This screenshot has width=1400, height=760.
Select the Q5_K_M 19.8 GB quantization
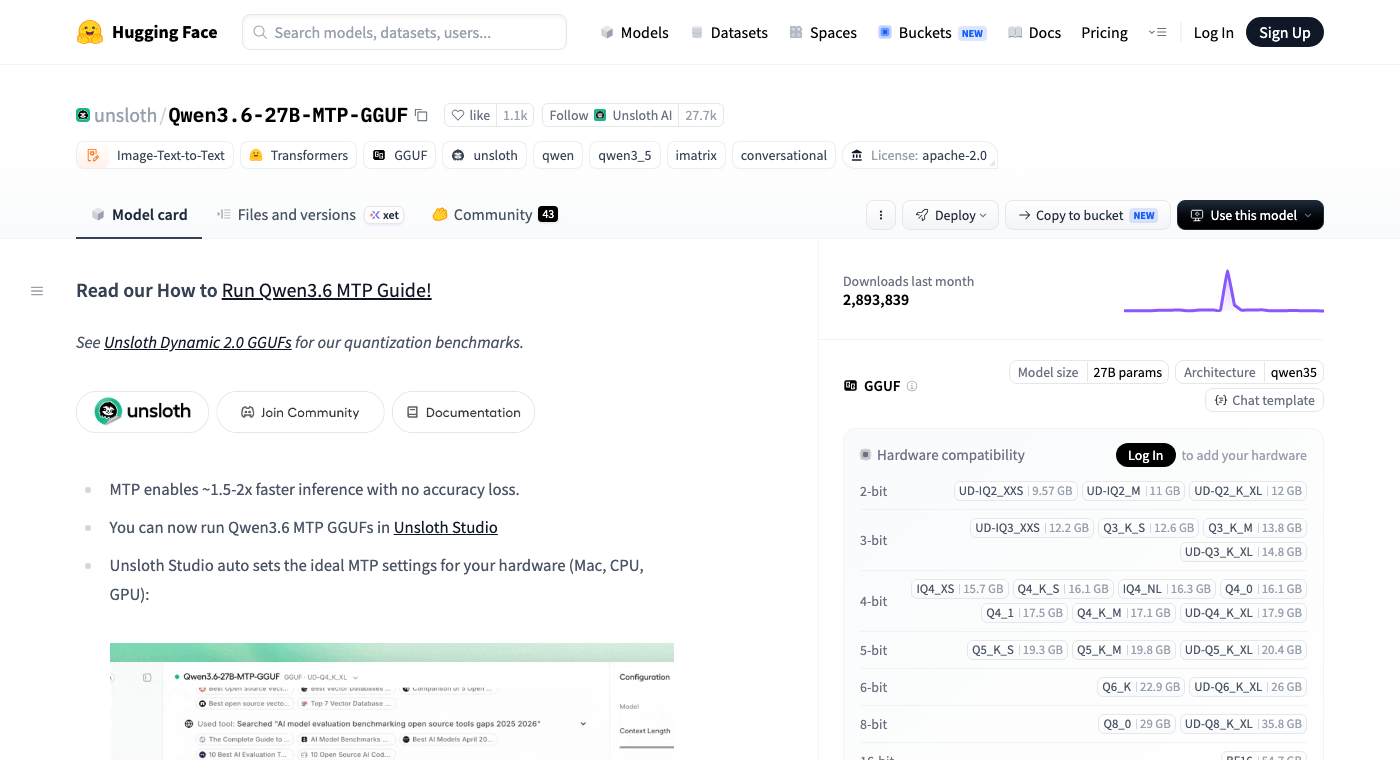(x=1123, y=650)
